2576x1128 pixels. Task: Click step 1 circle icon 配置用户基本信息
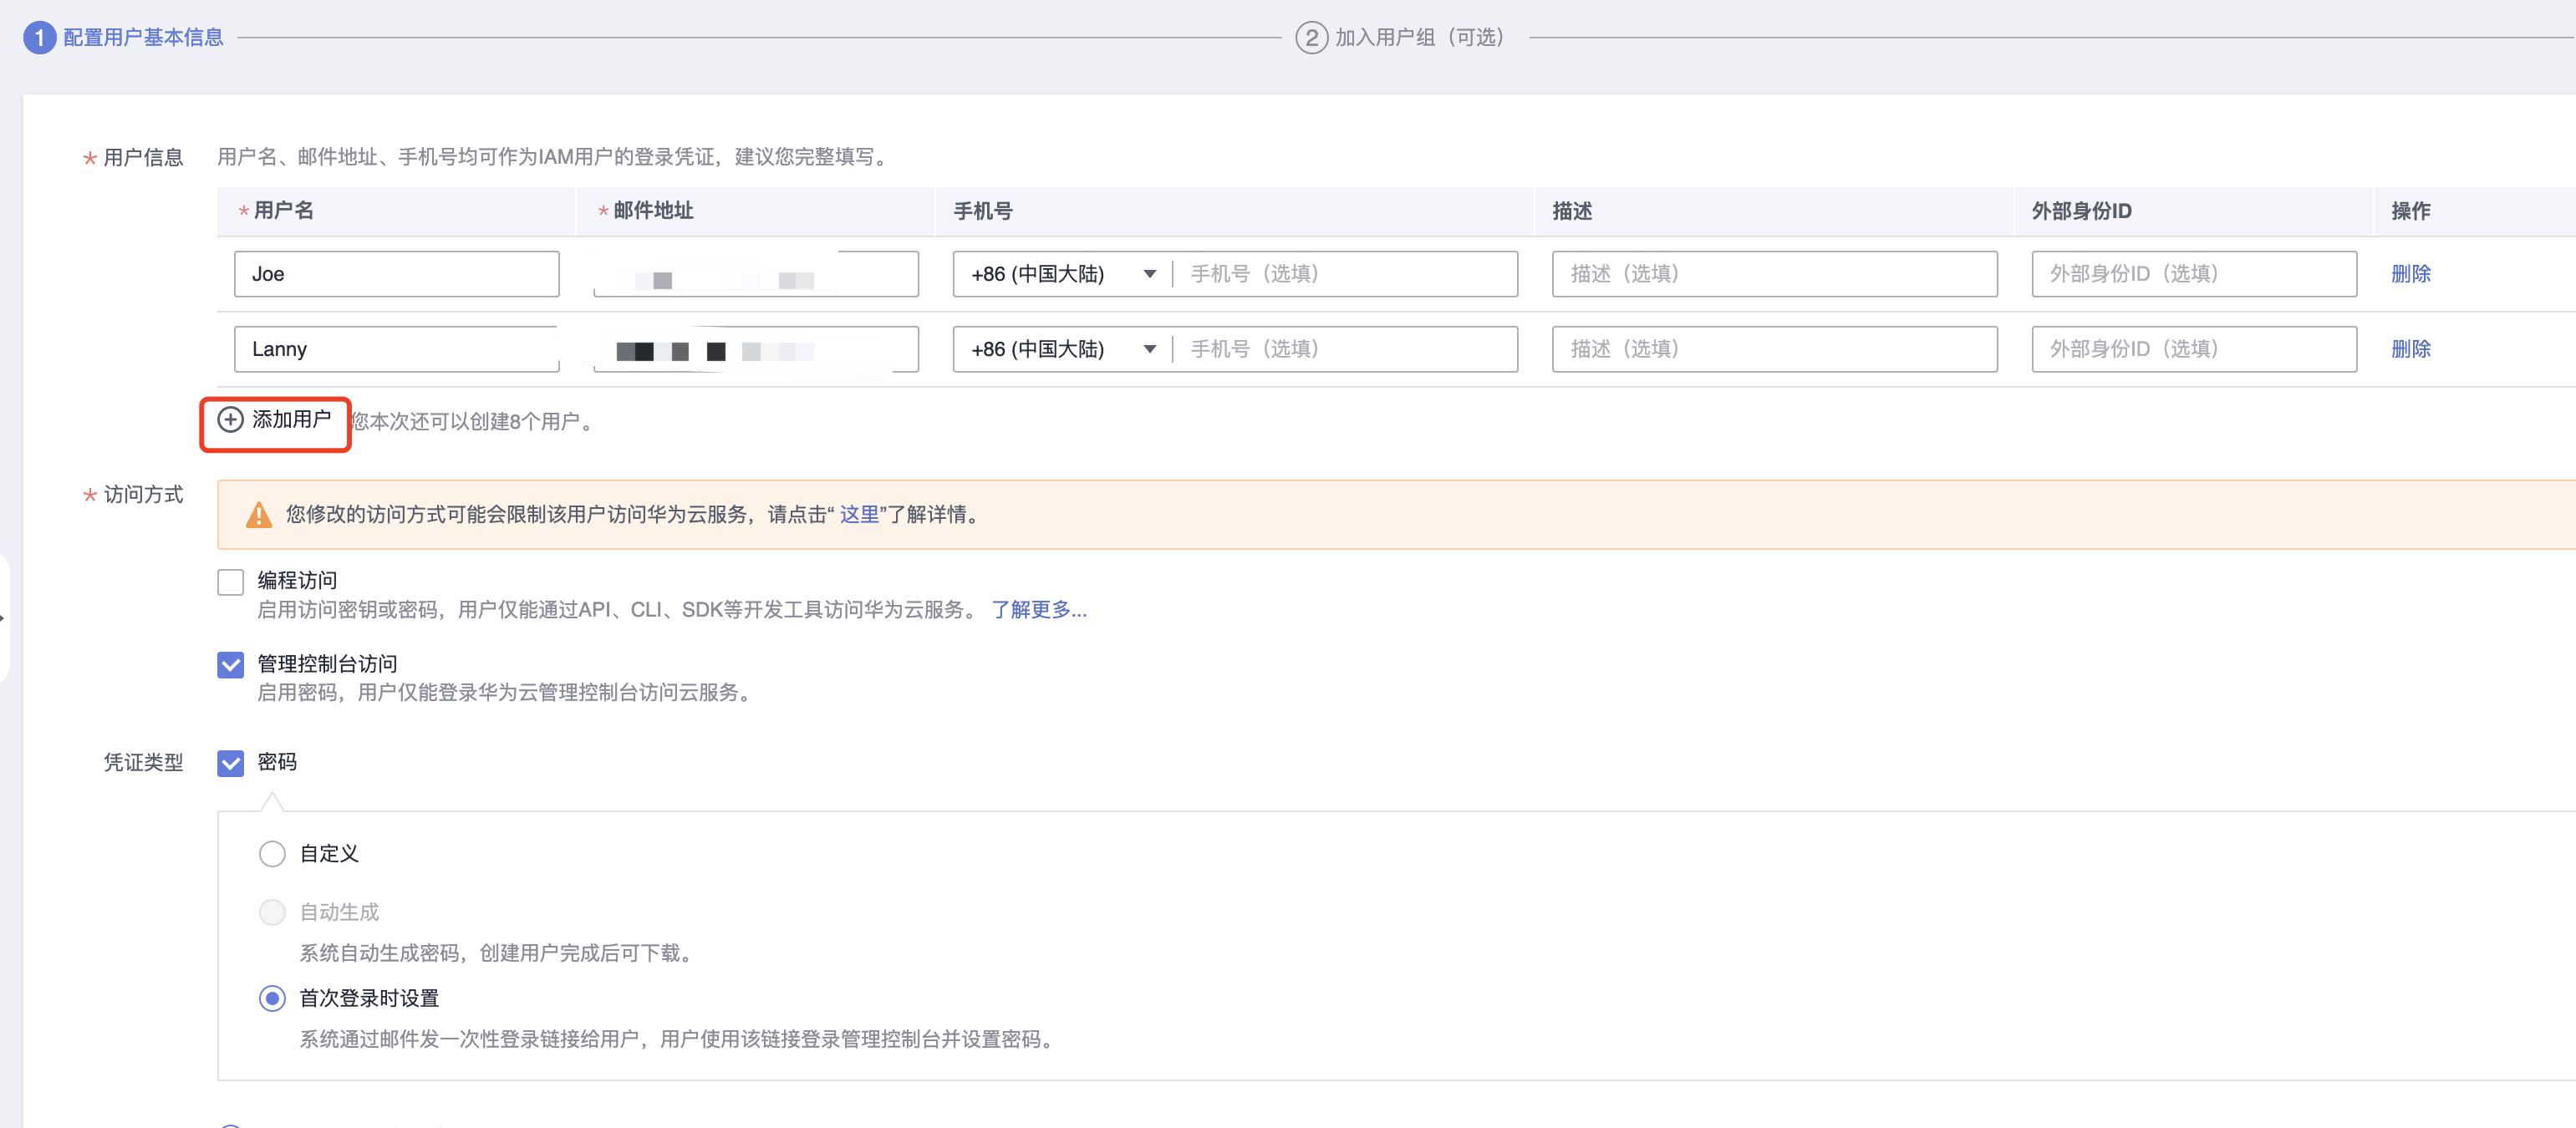39,38
